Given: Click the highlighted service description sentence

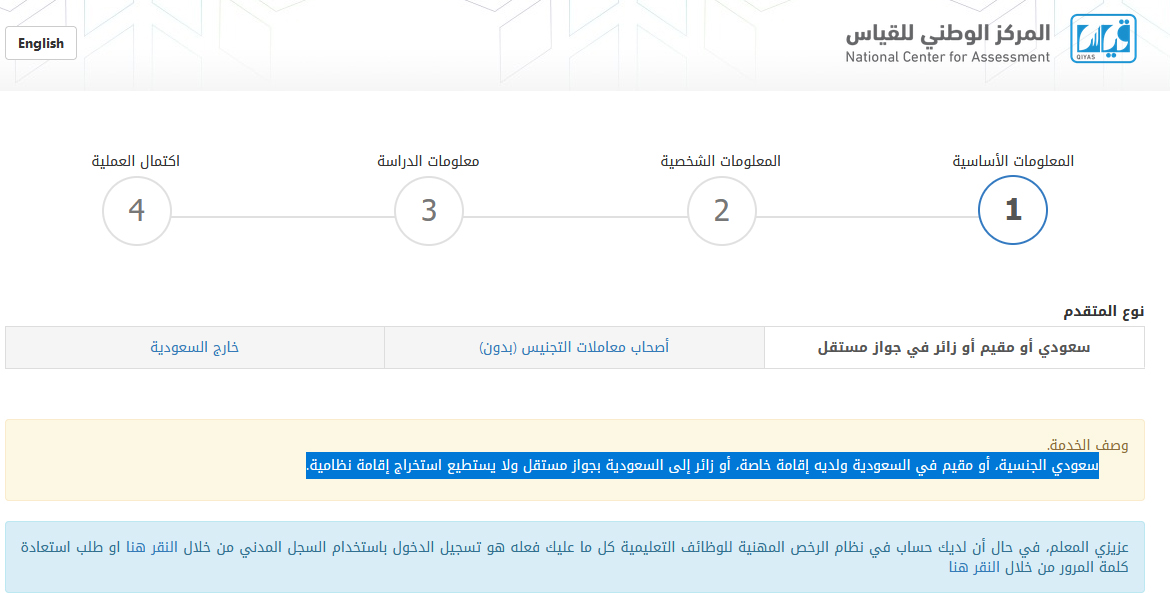Looking at the screenshot, I should click(x=702, y=465).
